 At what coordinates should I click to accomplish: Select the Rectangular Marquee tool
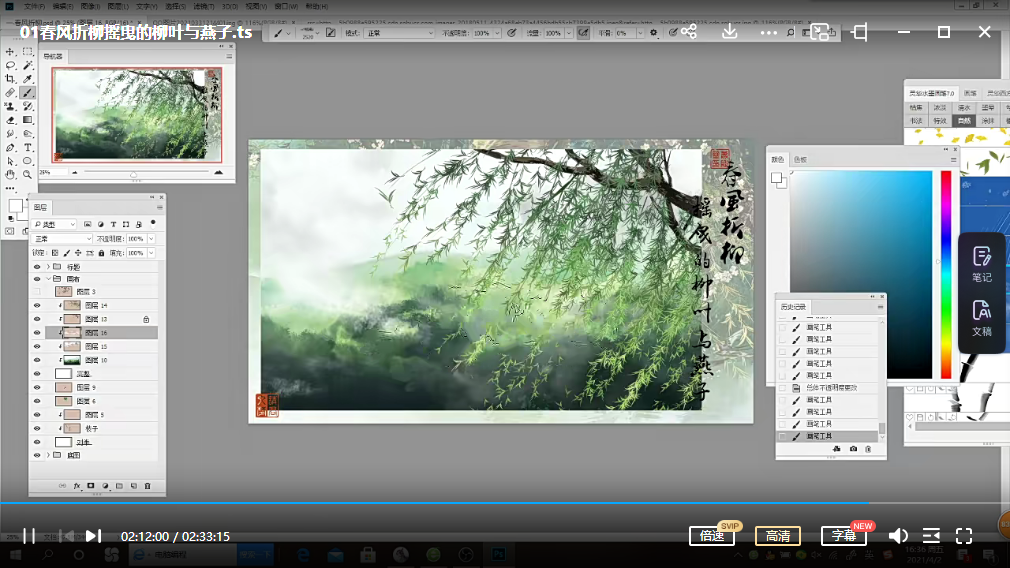[28, 52]
